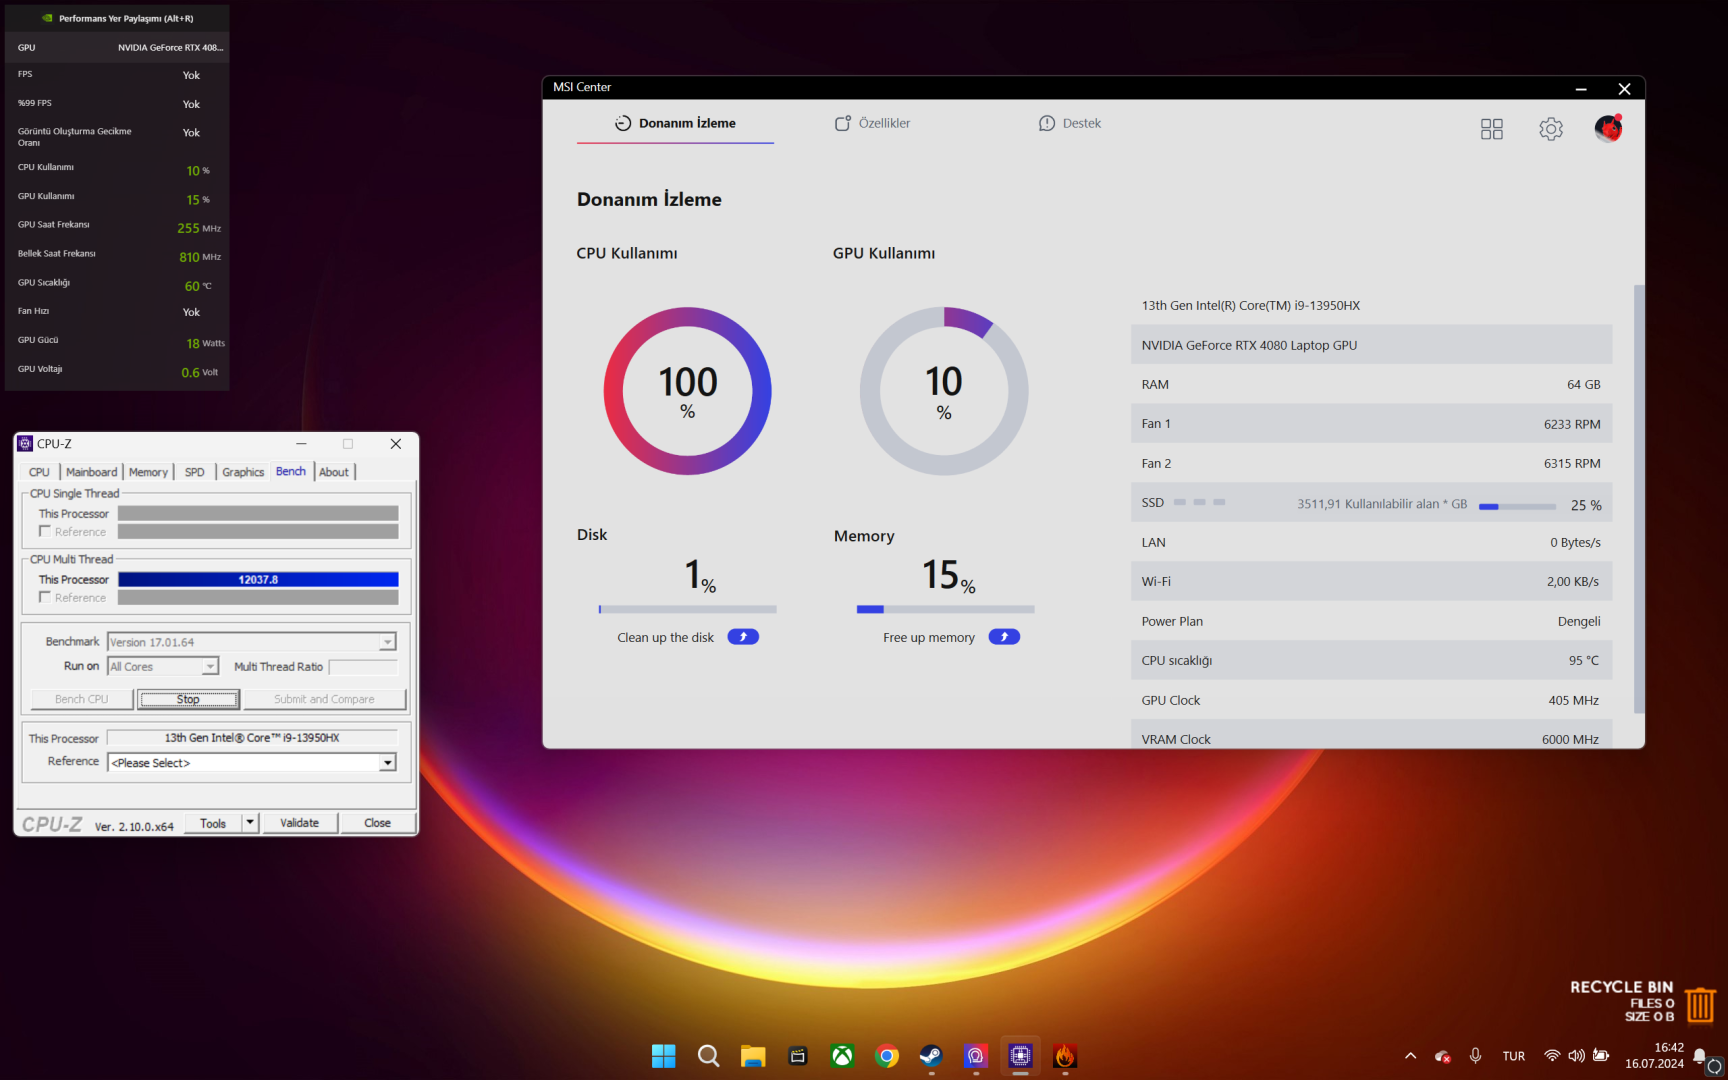The width and height of the screenshot is (1728, 1080).
Task: Click the Disk usage progress bar
Action: 687,609
